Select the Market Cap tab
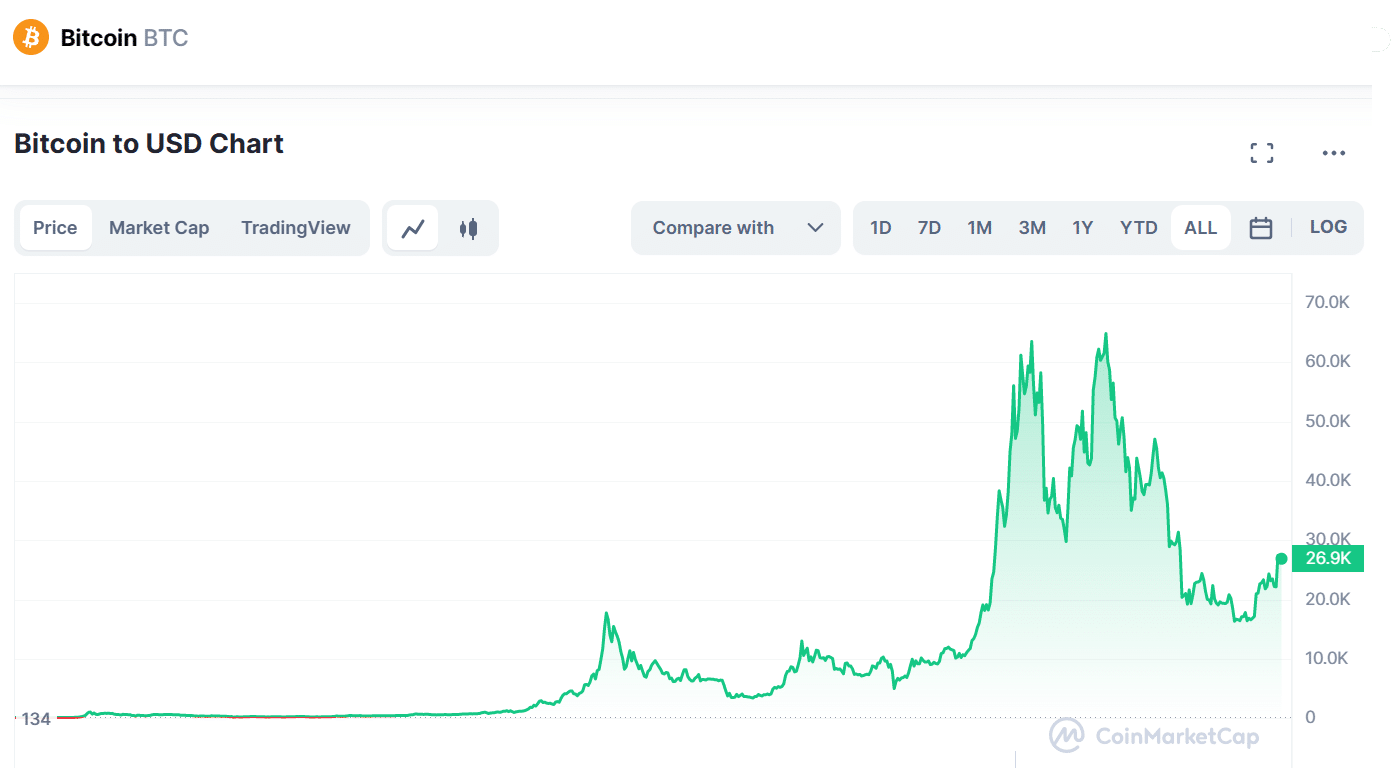This screenshot has height=768, width=1391. pos(159,228)
